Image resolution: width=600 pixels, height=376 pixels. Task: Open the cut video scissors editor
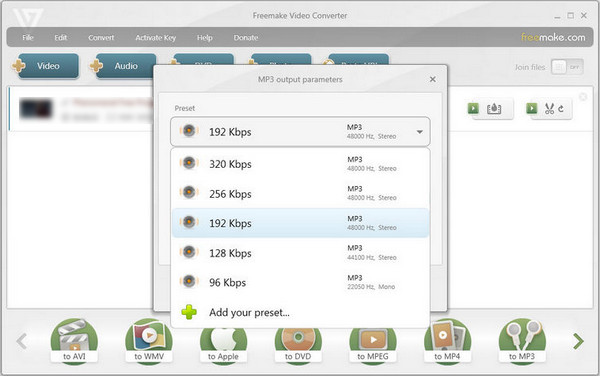tap(549, 109)
